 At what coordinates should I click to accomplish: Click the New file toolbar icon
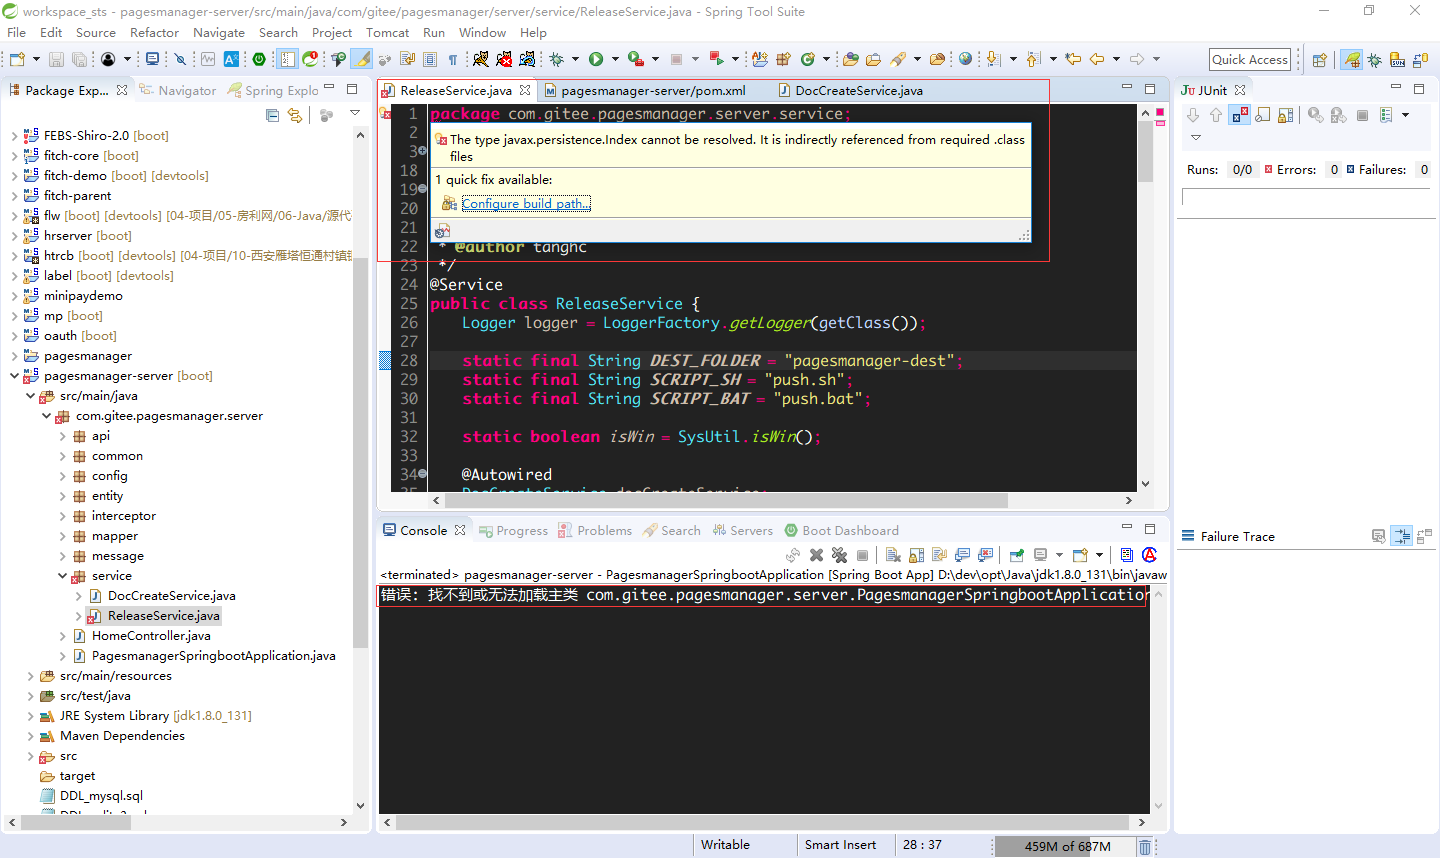tap(17, 60)
